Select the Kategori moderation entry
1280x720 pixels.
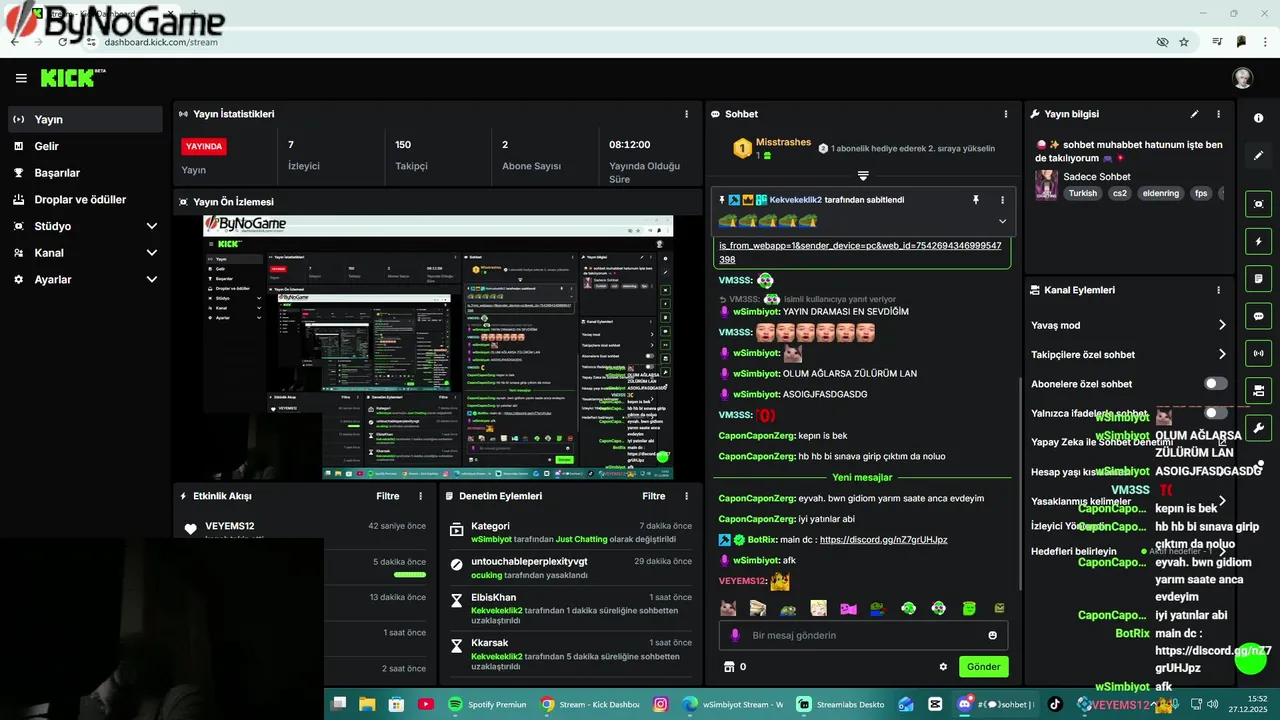570,532
